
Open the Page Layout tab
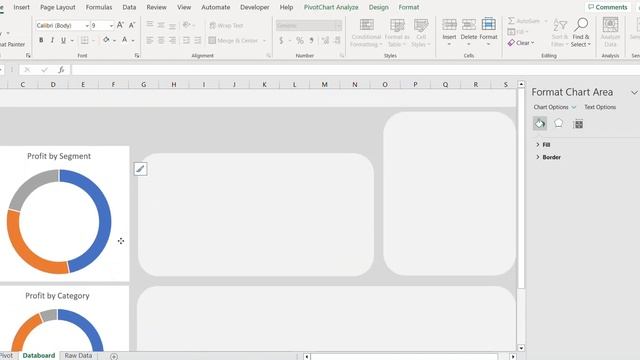coord(58,7)
